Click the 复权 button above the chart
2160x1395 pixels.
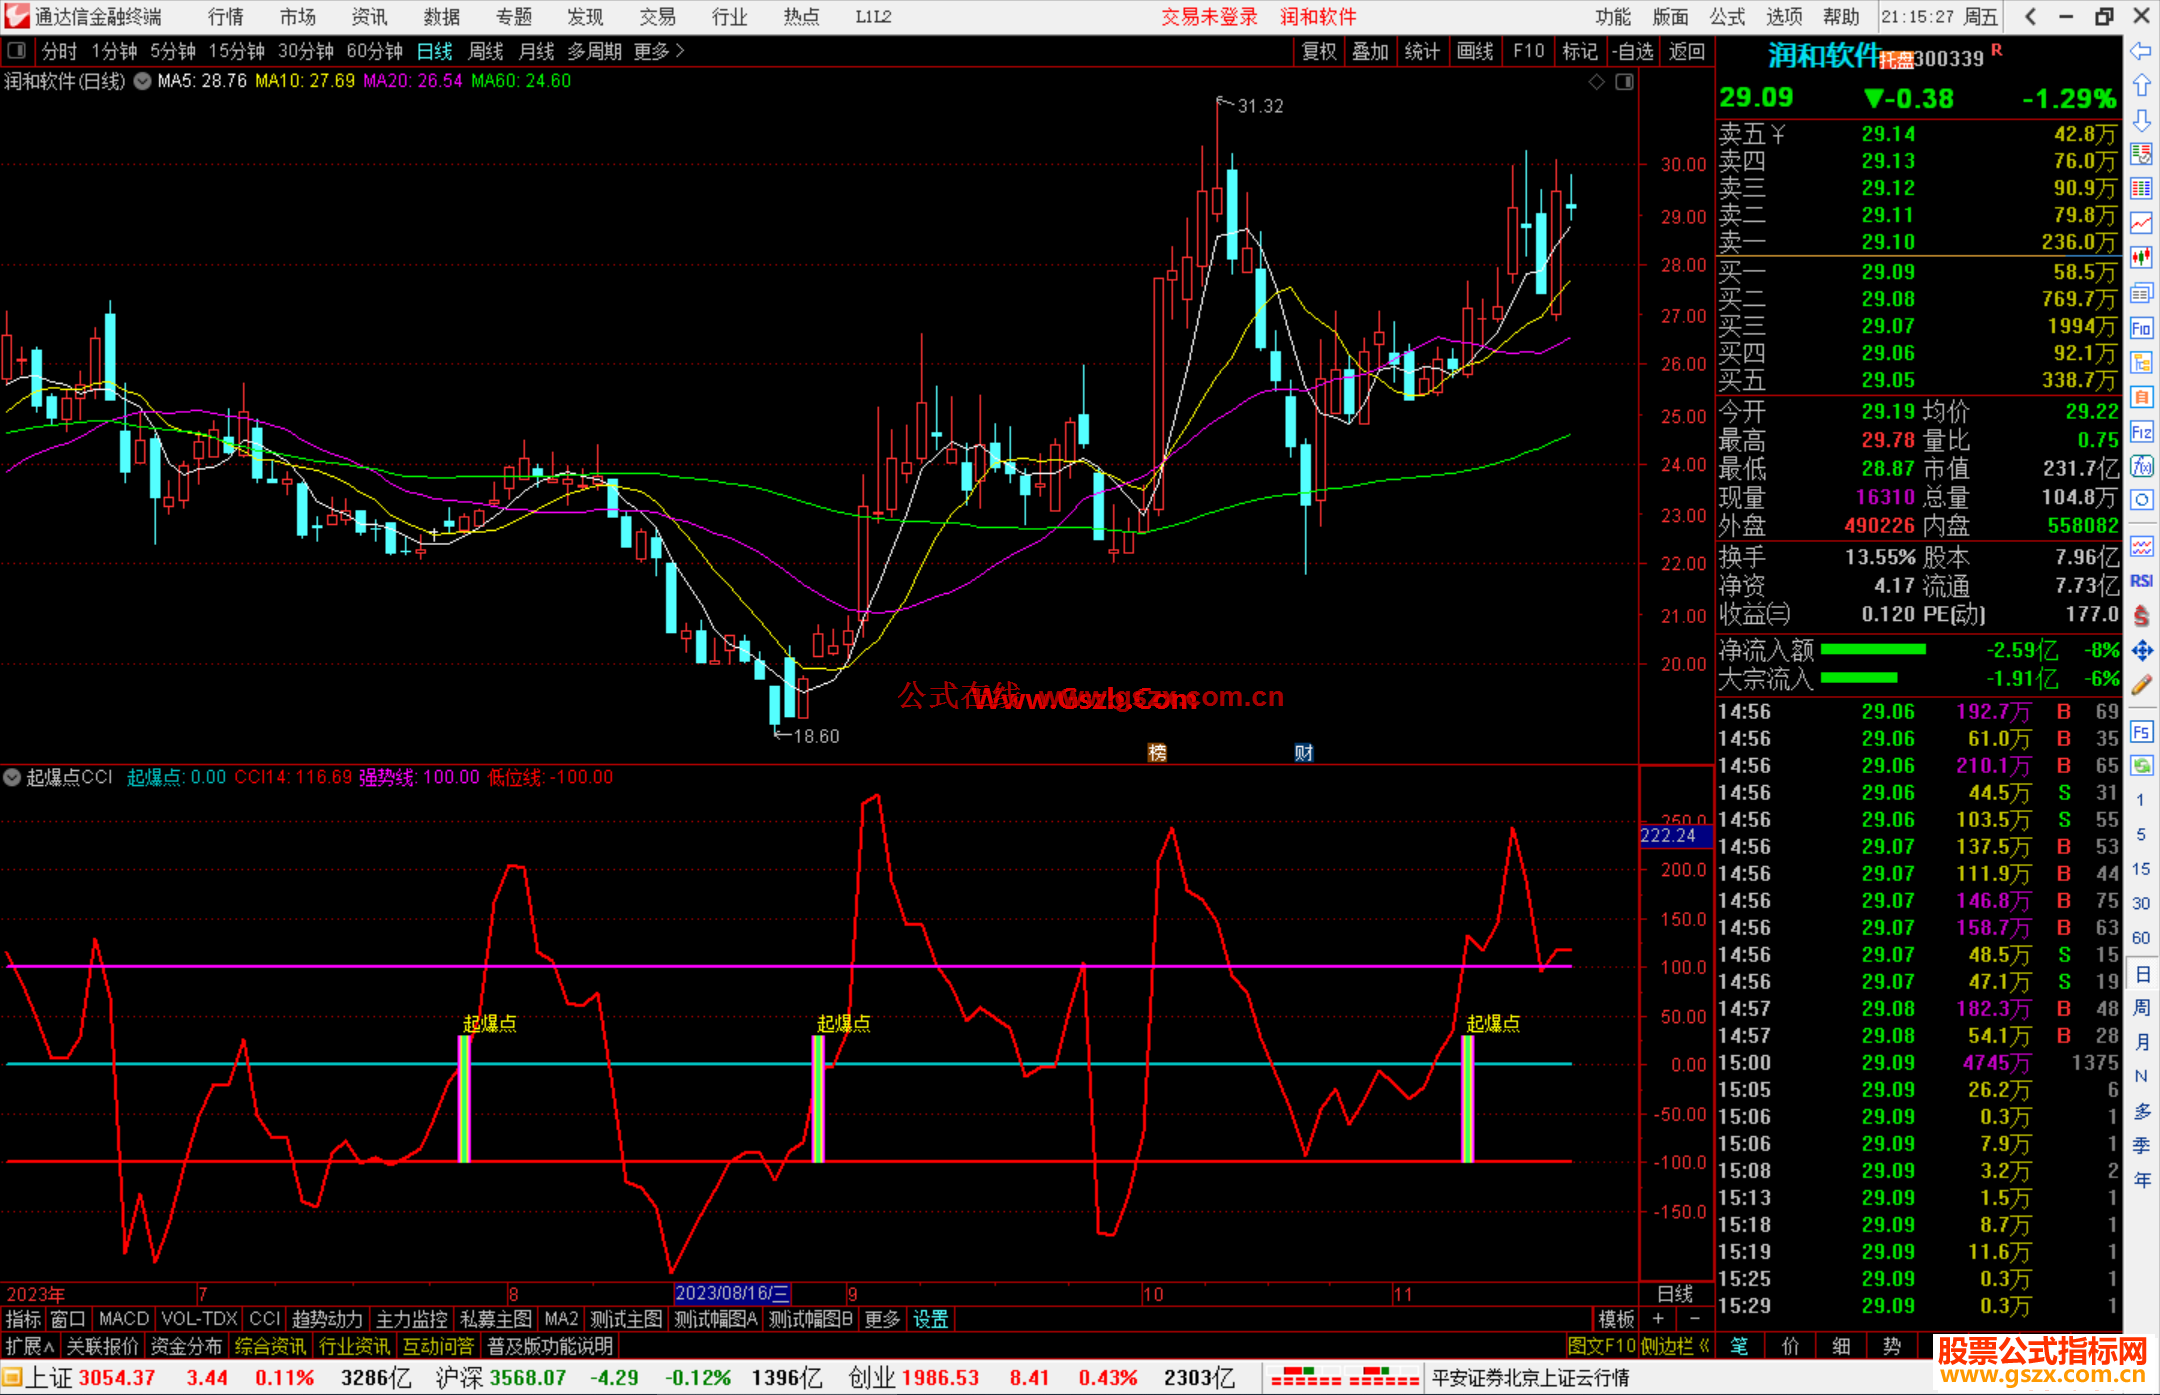[x=1319, y=51]
